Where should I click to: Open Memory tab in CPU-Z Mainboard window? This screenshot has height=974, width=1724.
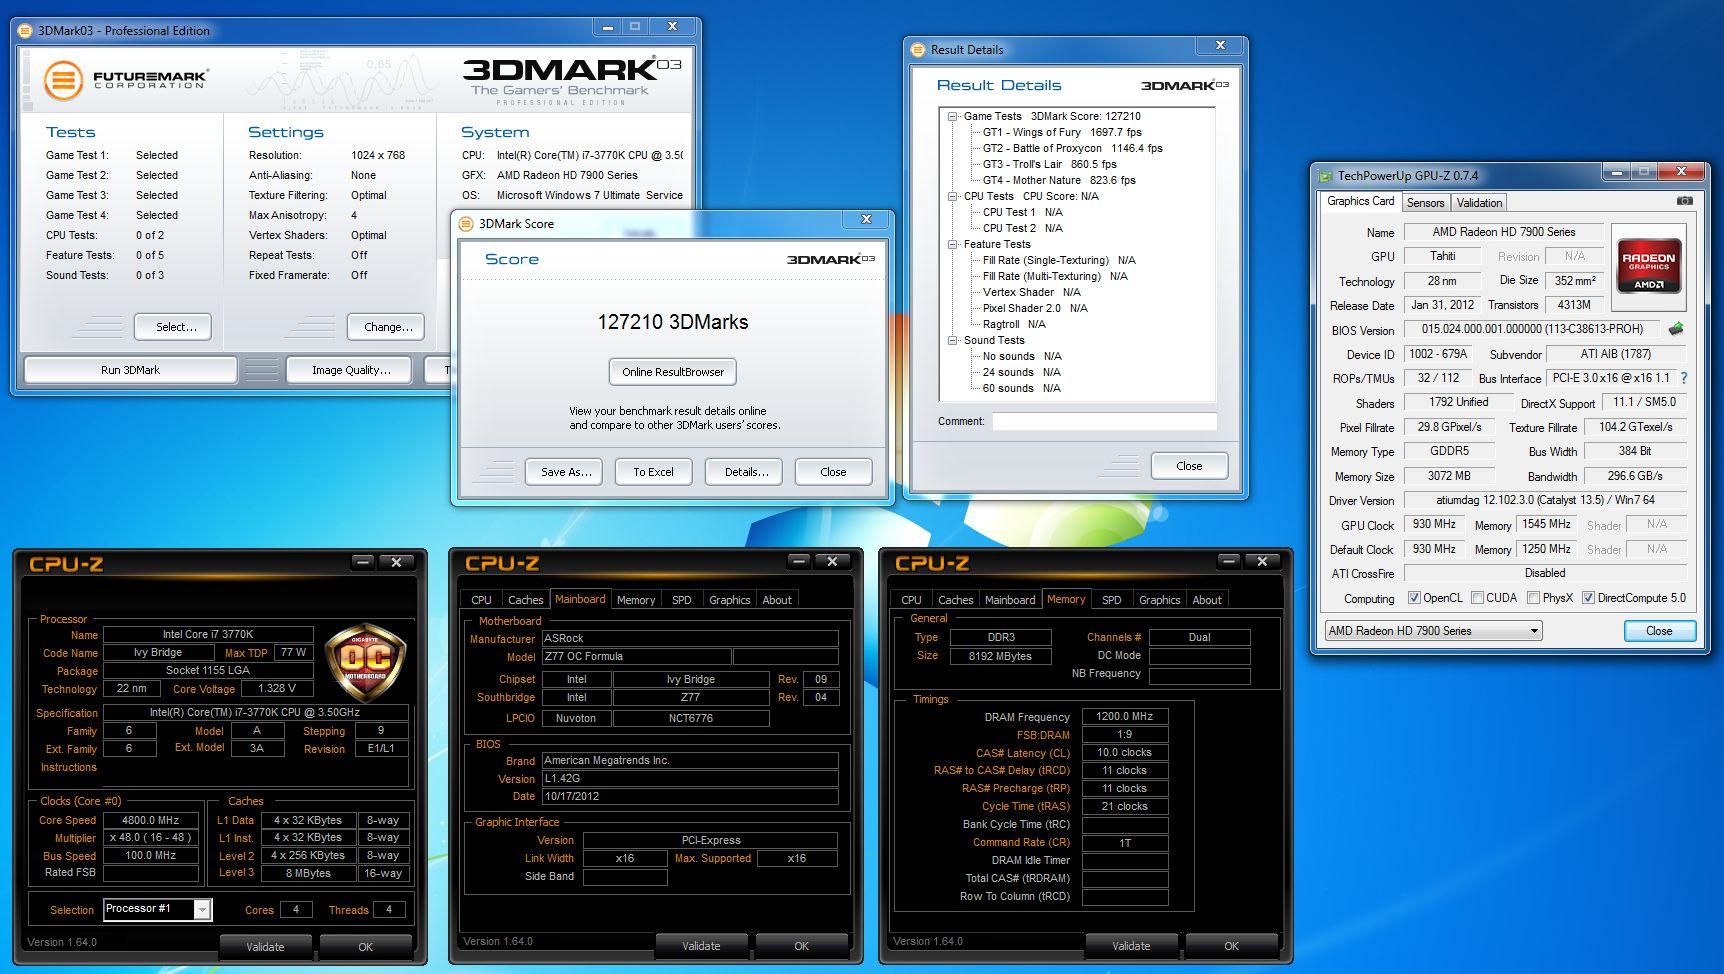635,600
